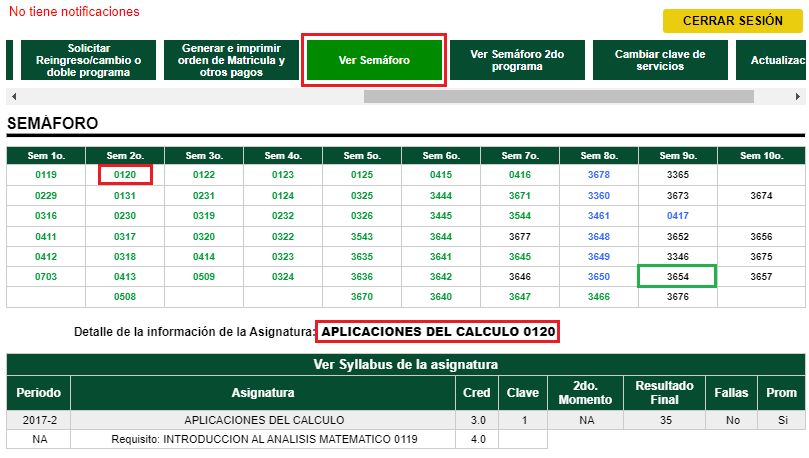The image size is (809, 458).
Task: Select subject code 3674
Action: (761, 196)
